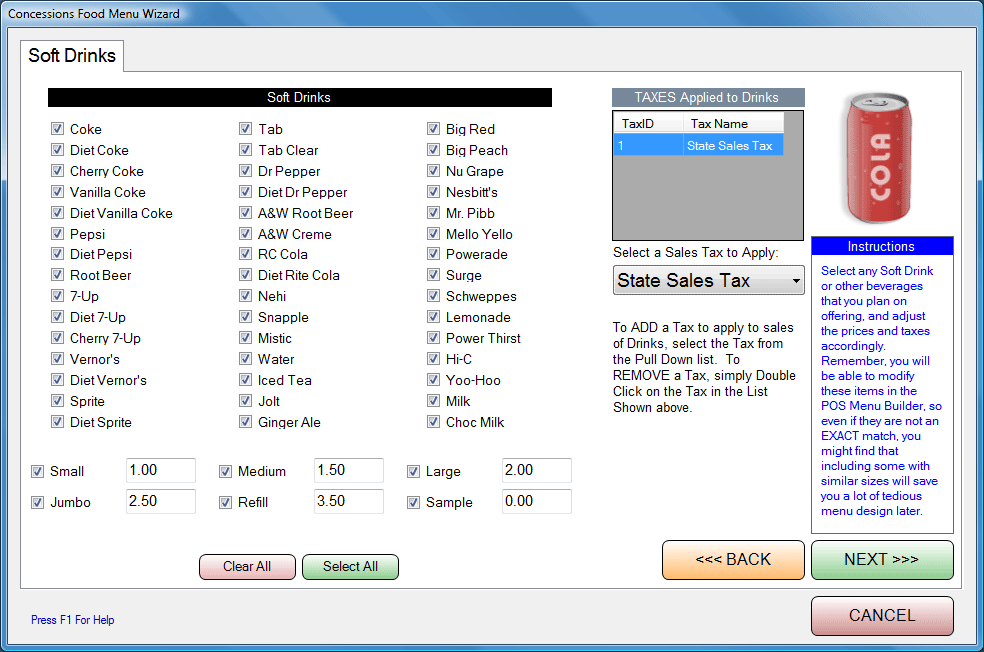This screenshot has width=984, height=652.
Task: Toggle the Small size checkbox
Action: [x=37, y=471]
